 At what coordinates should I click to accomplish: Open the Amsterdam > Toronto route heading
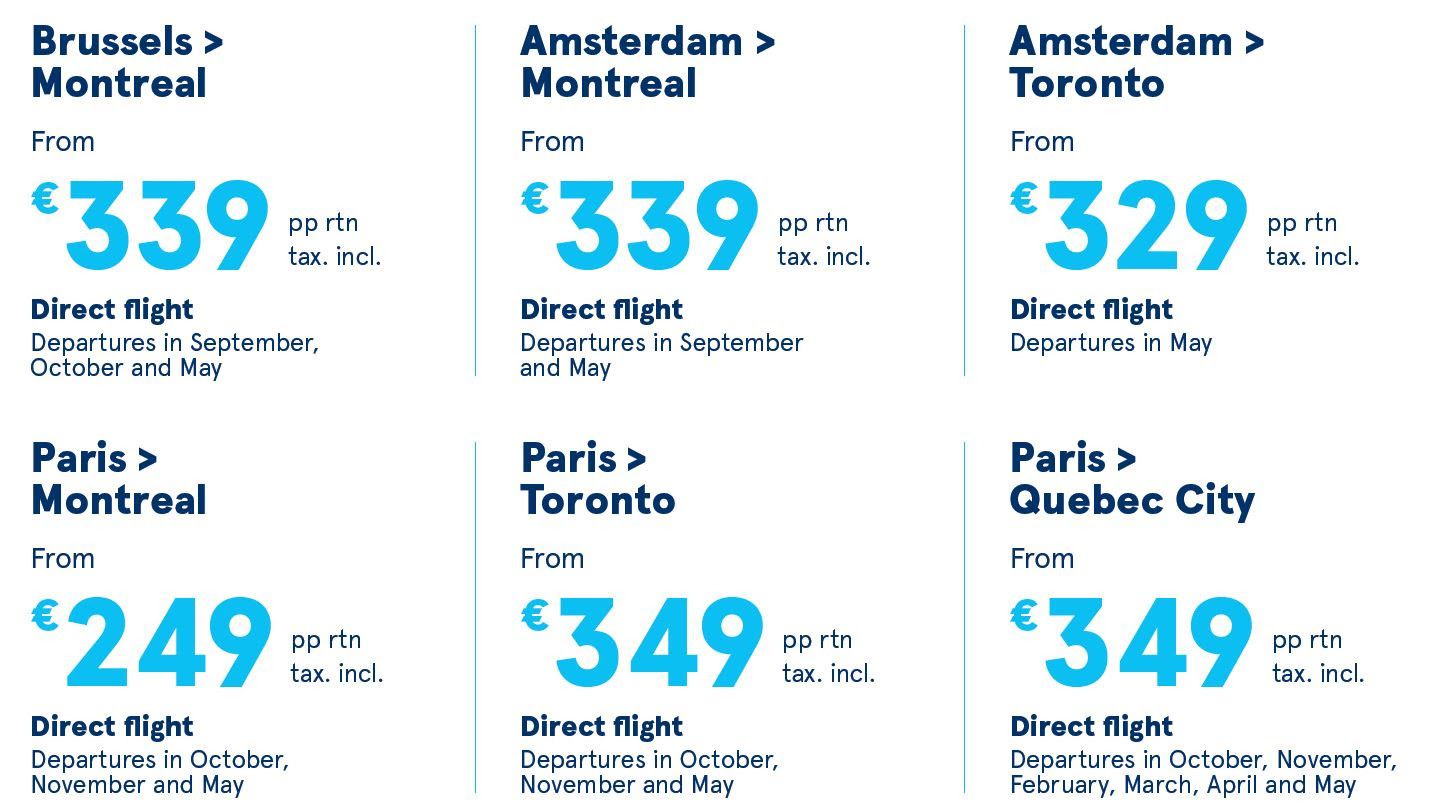(x=1137, y=62)
